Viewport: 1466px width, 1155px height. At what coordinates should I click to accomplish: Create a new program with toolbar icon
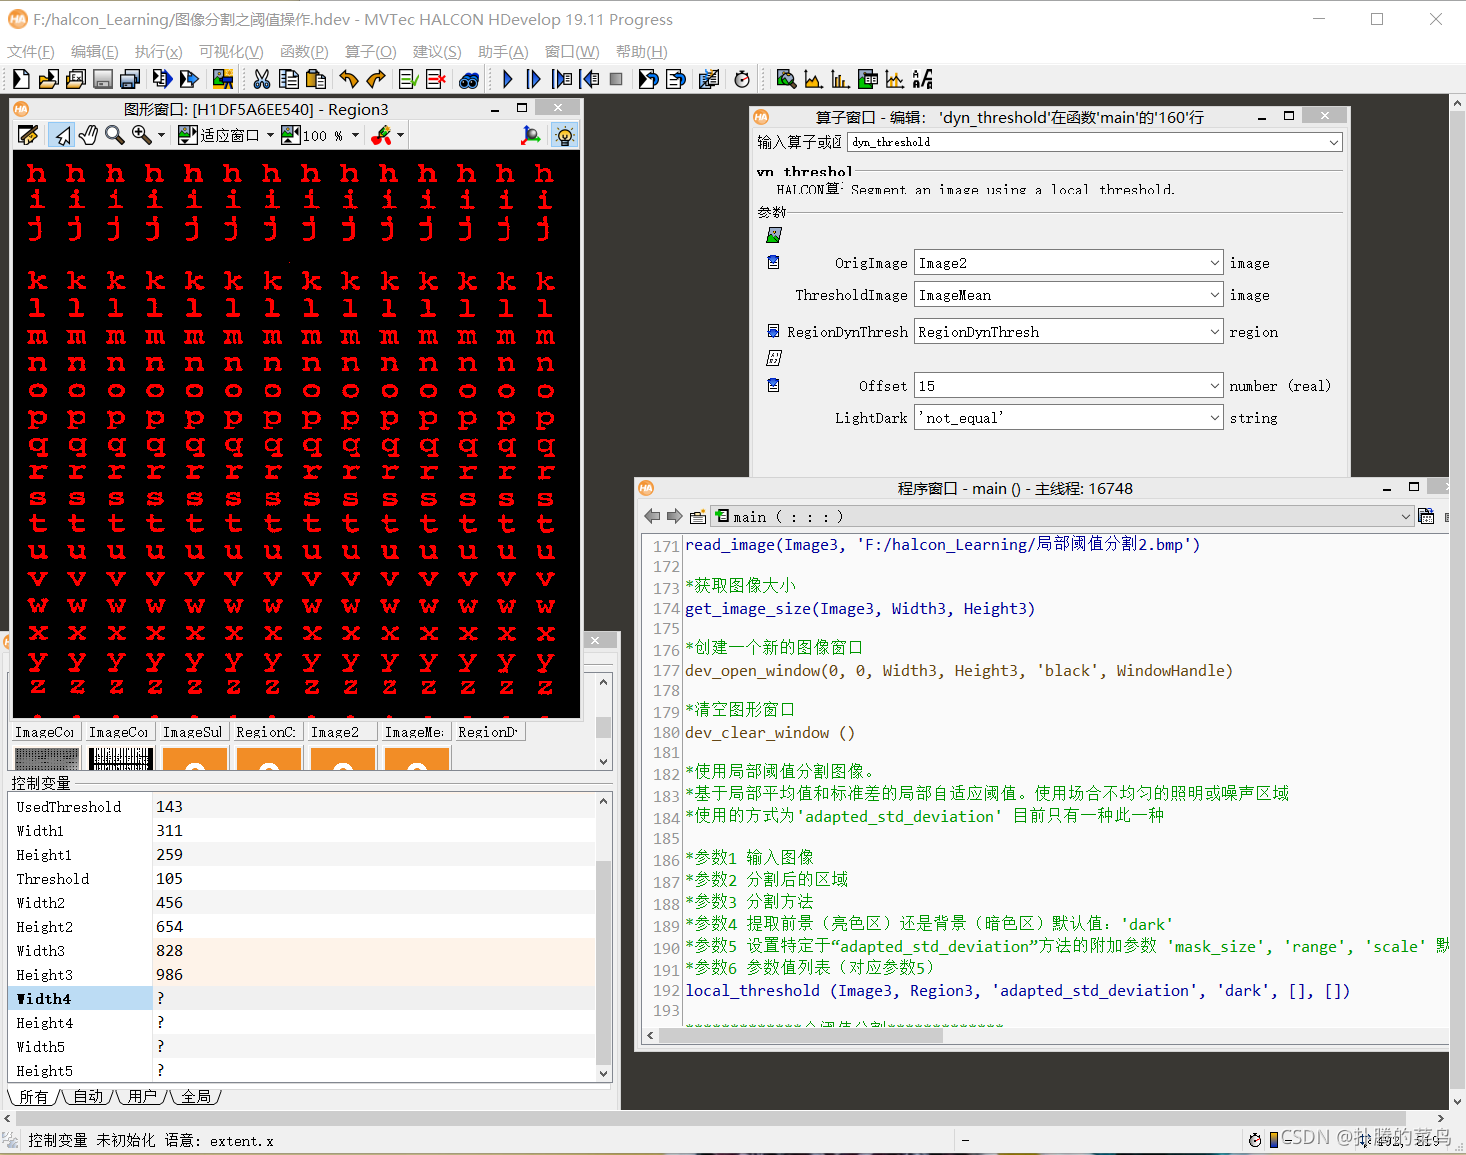click(21, 79)
